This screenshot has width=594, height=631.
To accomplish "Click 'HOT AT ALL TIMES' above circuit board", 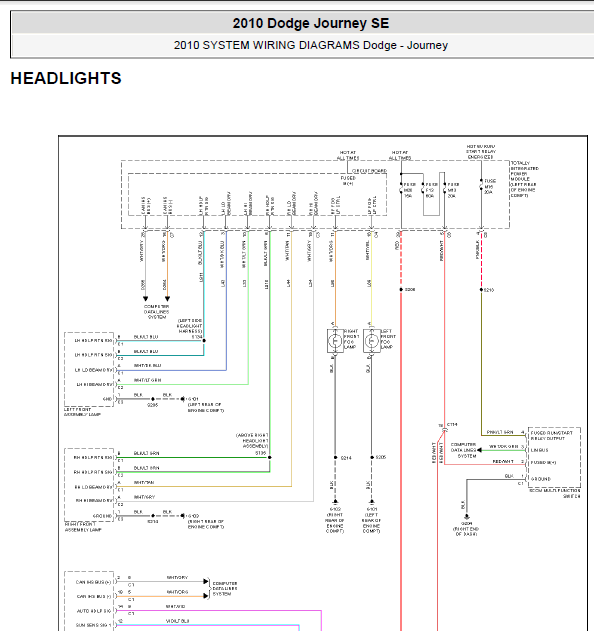I will pos(348,155).
